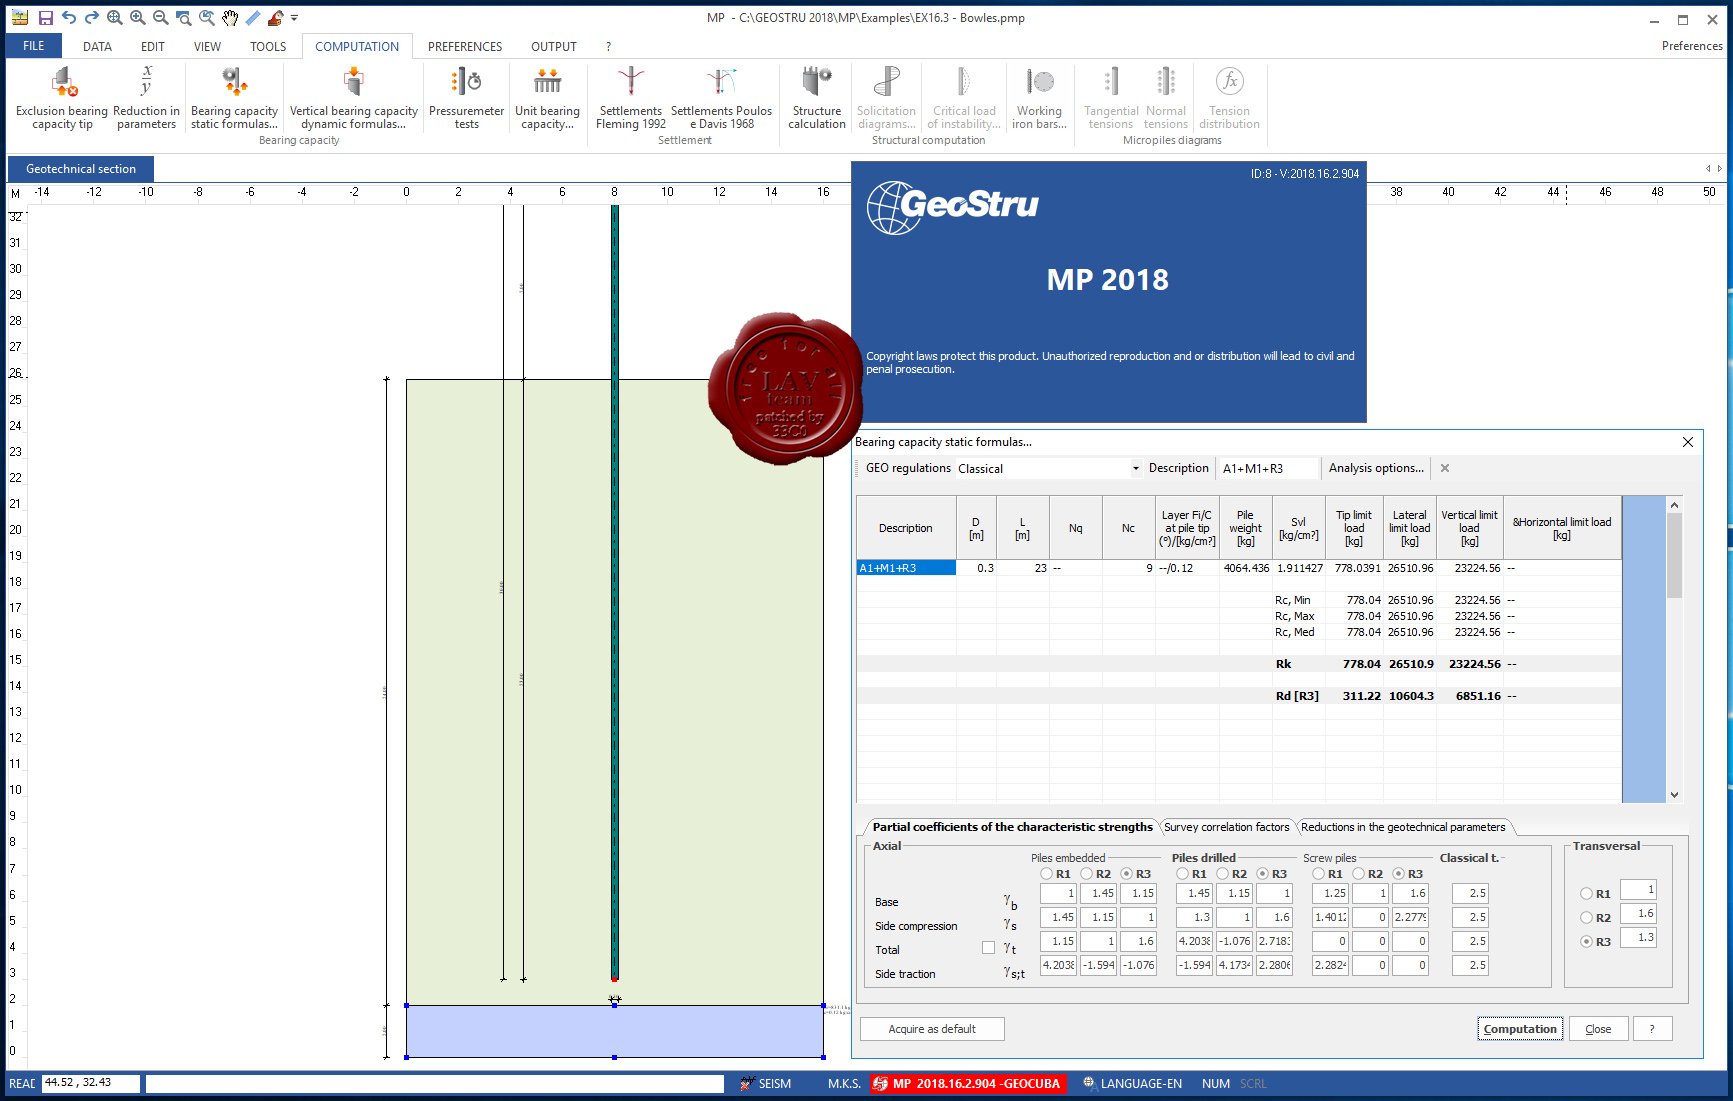Screen dimensions: 1733x1101
Task: Open Survey correlation factors tab
Action: (1226, 827)
